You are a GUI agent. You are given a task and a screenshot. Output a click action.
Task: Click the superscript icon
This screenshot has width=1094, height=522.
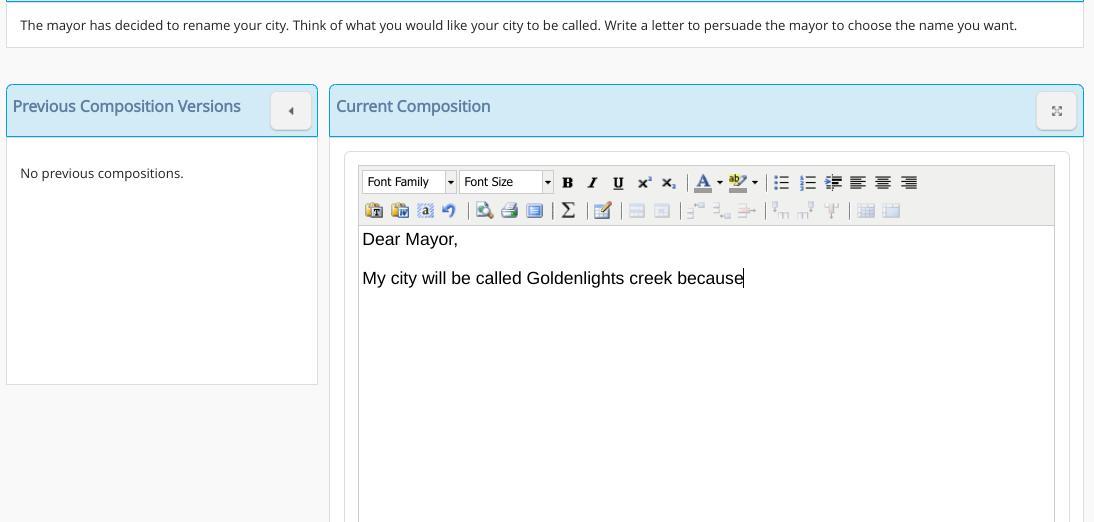(x=644, y=183)
